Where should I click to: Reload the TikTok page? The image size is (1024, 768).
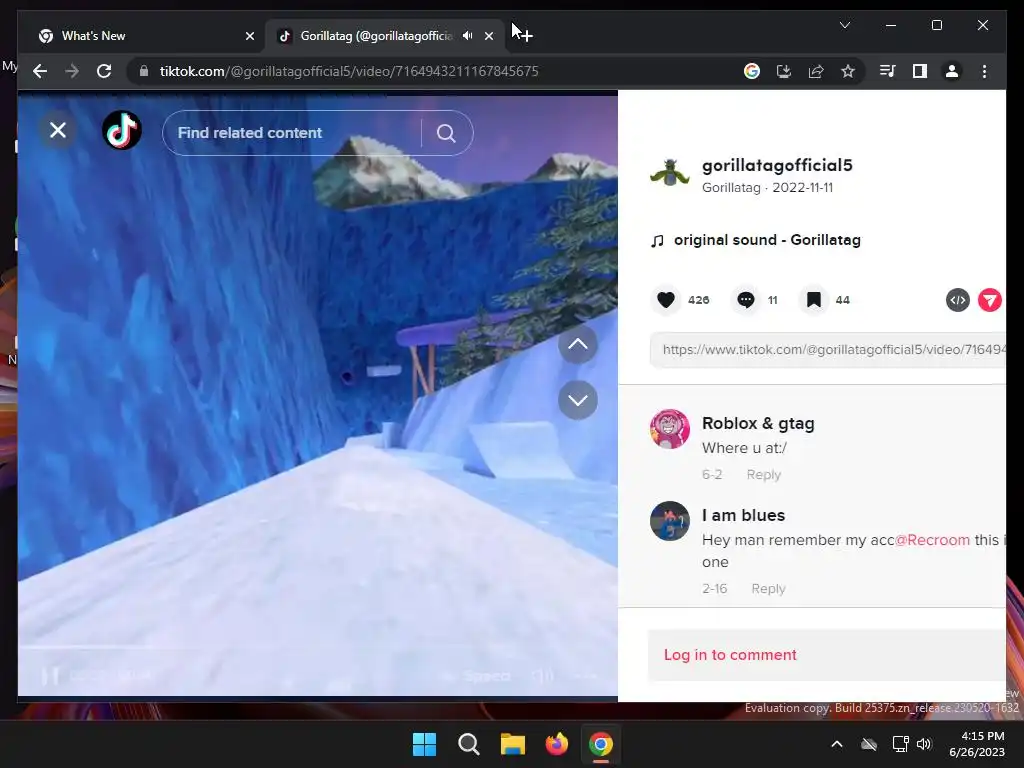pyautogui.click(x=104, y=71)
